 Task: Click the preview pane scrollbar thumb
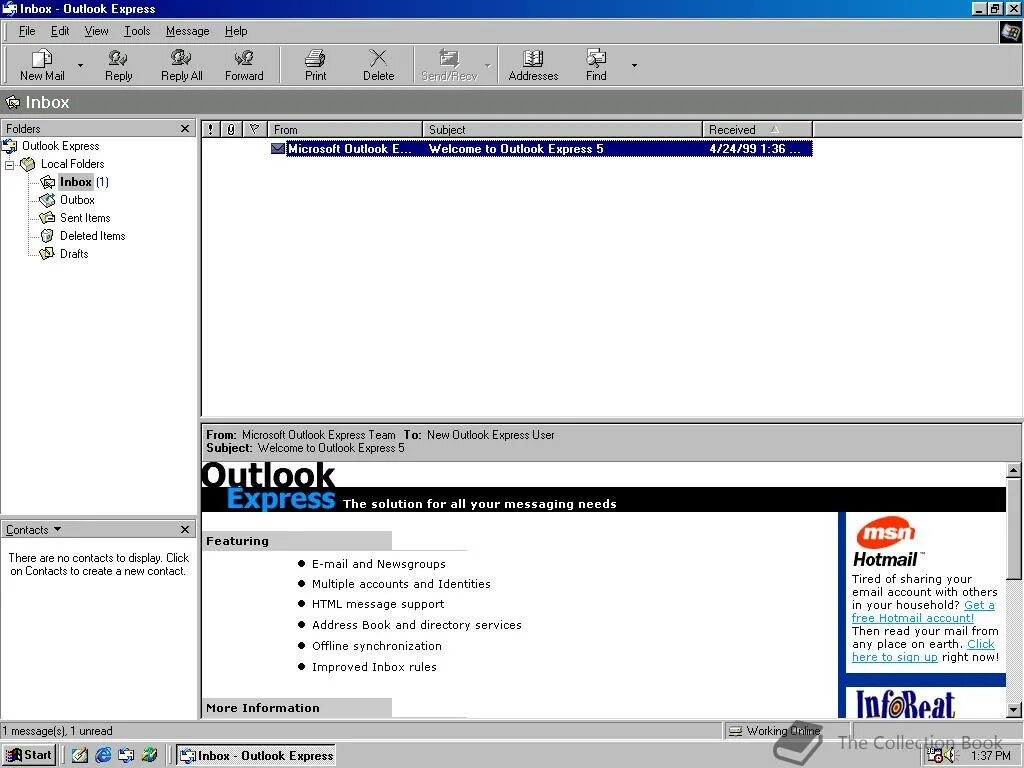pos(1014,528)
